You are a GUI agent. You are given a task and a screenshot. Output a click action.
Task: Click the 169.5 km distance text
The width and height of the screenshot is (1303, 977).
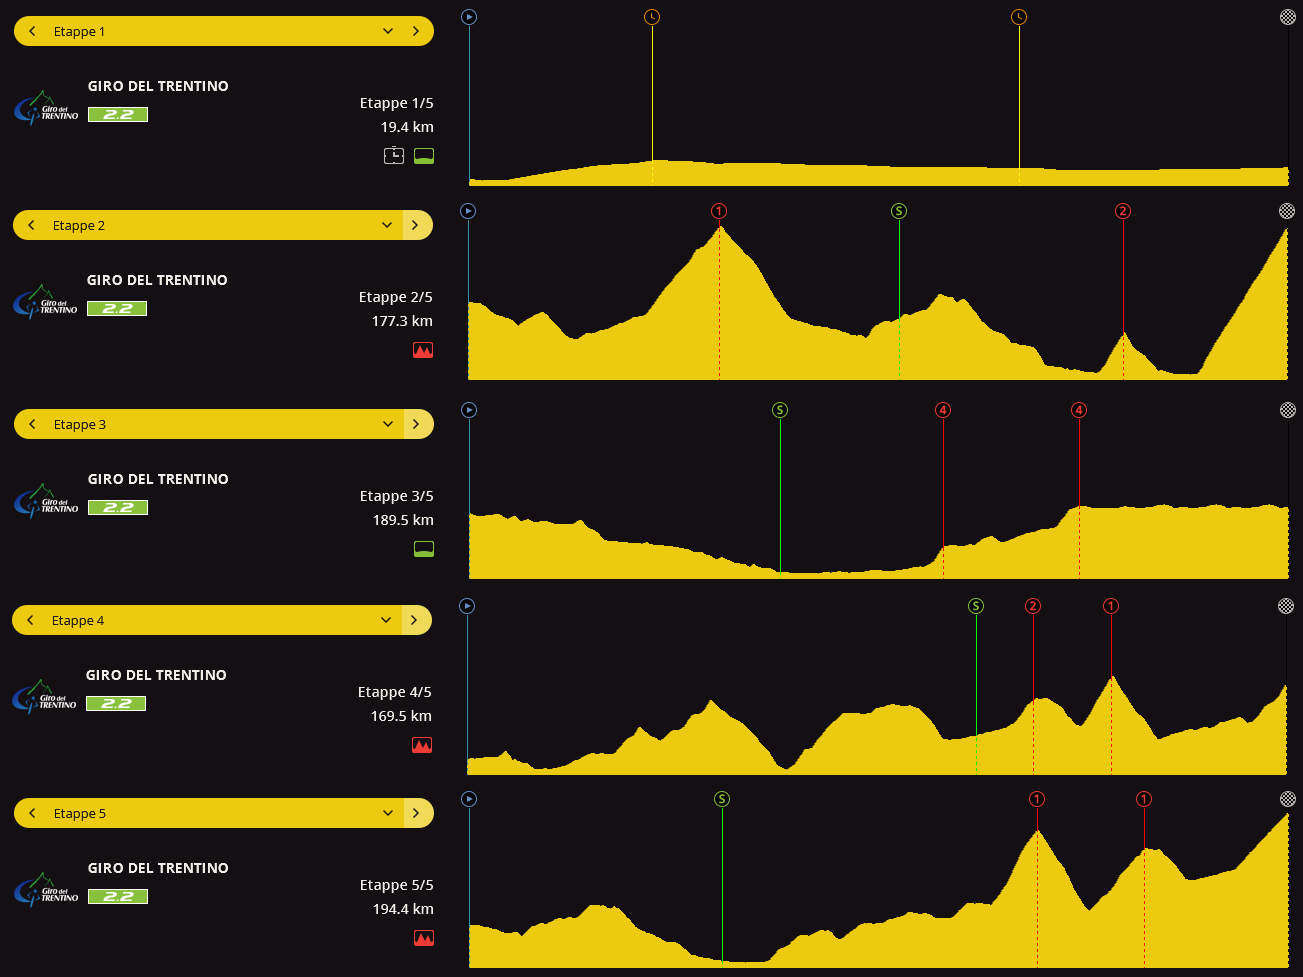[x=401, y=716]
